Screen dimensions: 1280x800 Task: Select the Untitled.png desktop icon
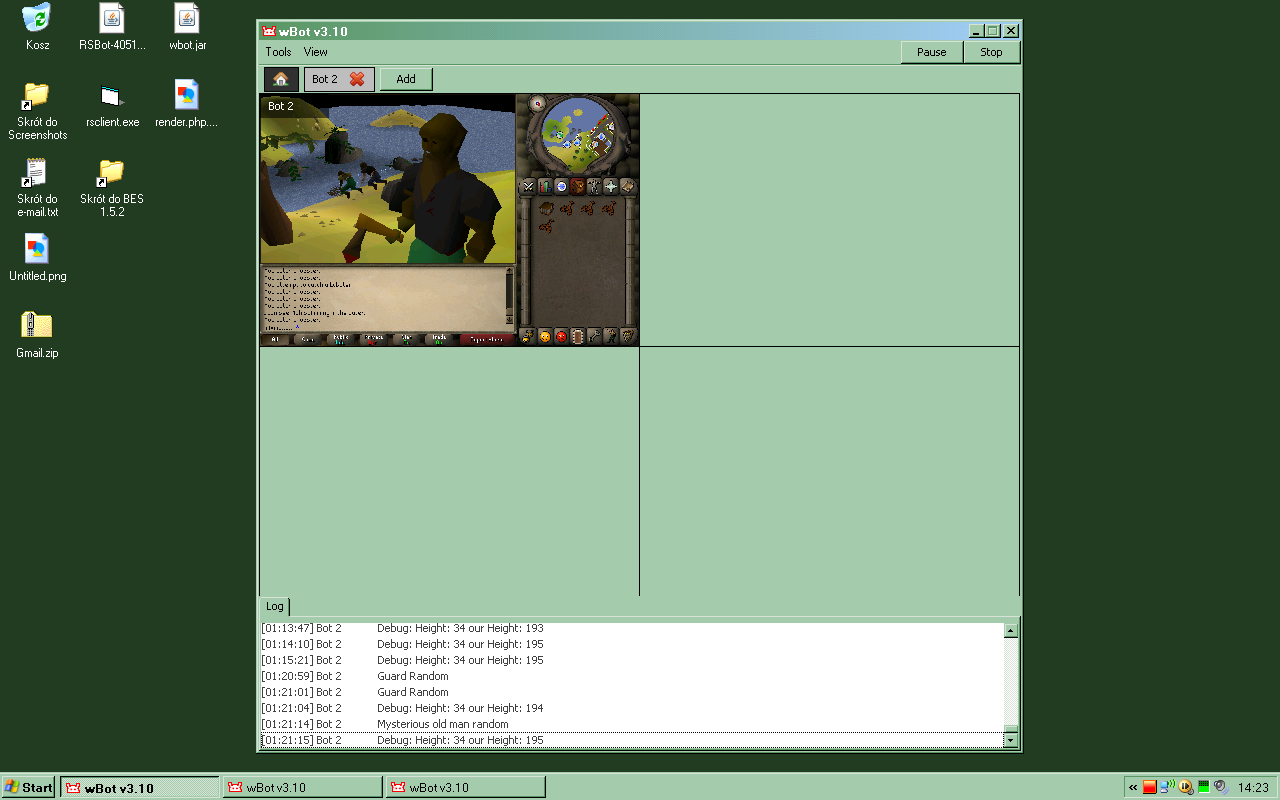point(37,258)
